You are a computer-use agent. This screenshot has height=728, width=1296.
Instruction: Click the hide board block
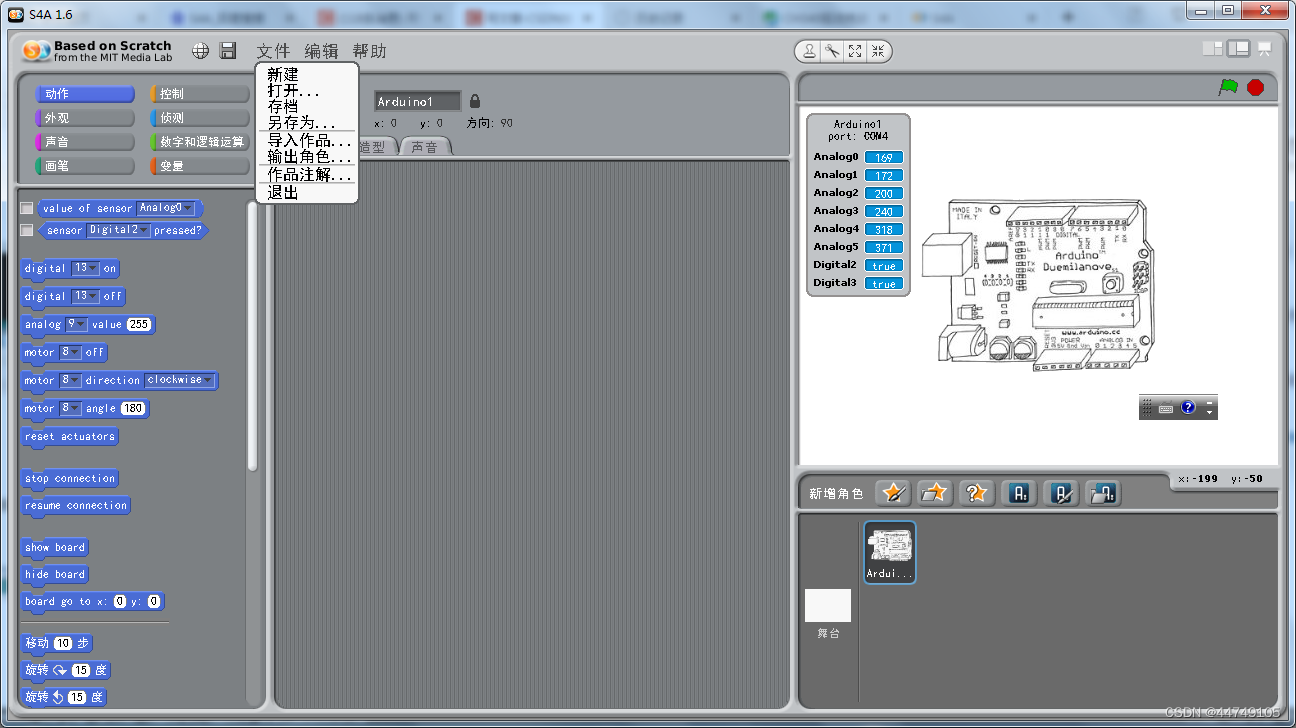point(55,574)
